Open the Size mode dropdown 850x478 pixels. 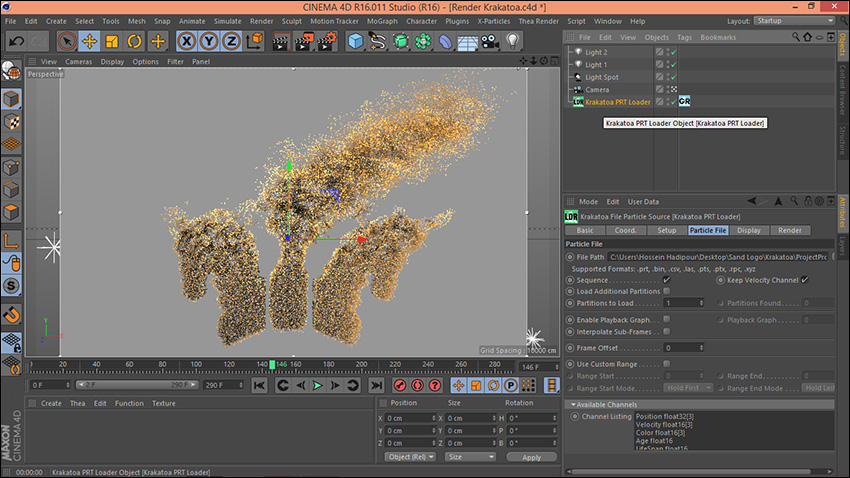point(470,457)
